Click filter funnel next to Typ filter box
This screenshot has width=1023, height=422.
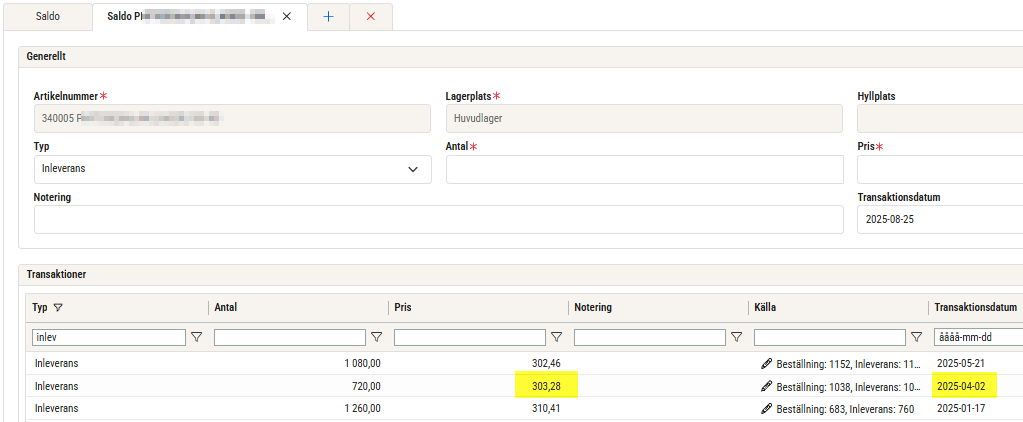[197, 338]
